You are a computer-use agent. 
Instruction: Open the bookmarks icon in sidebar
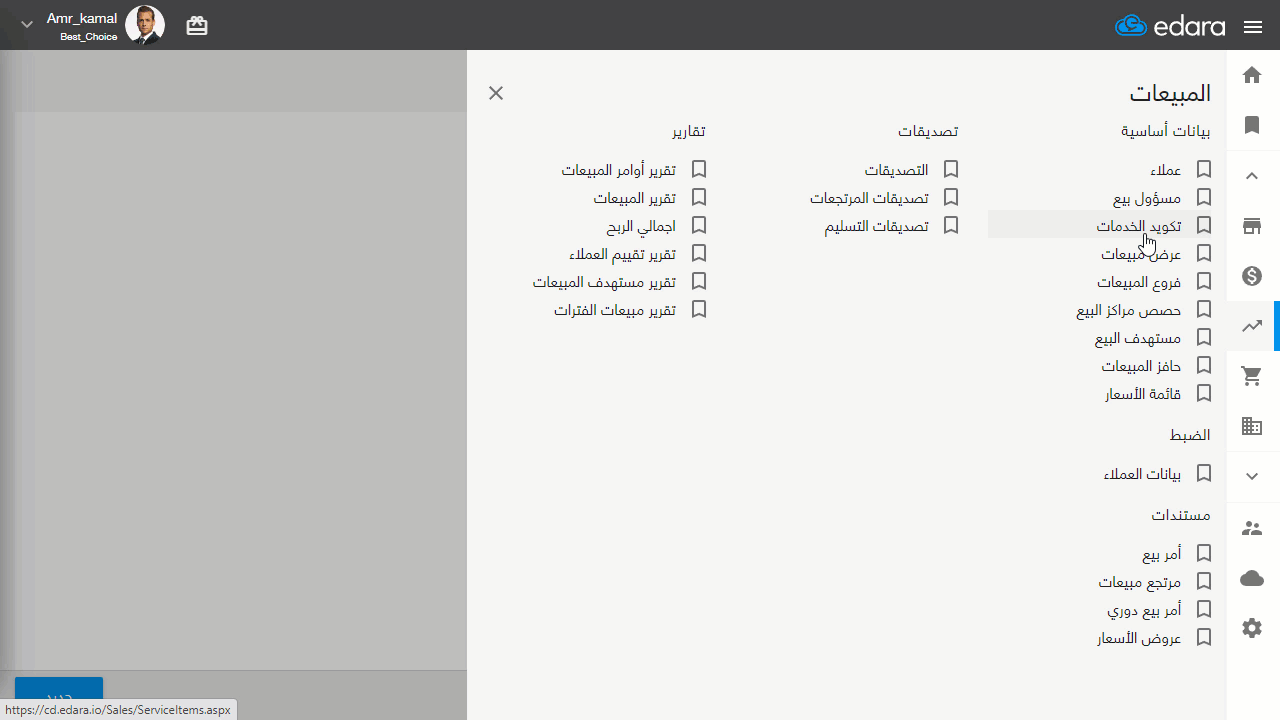(x=1252, y=125)
